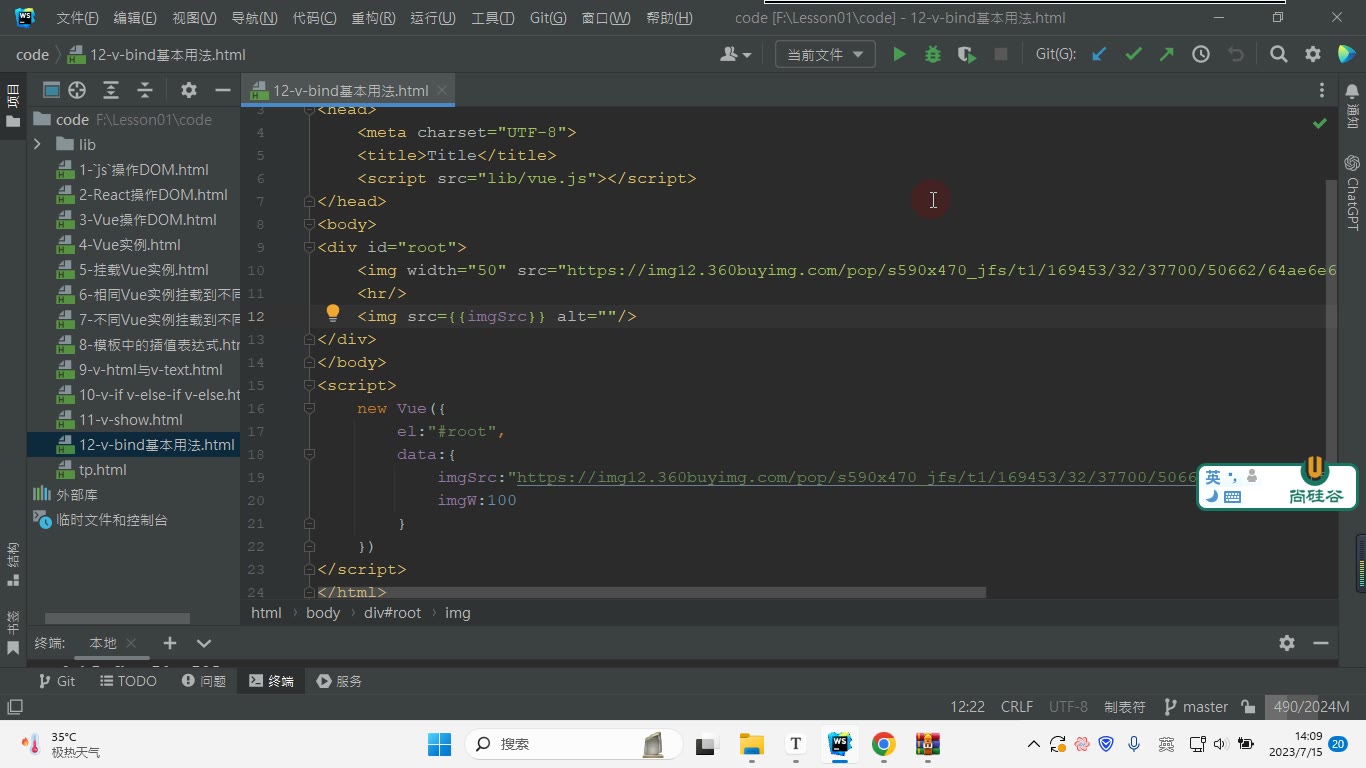
Task: Open the terminal new session dropdown arrow
Action: 204,643
